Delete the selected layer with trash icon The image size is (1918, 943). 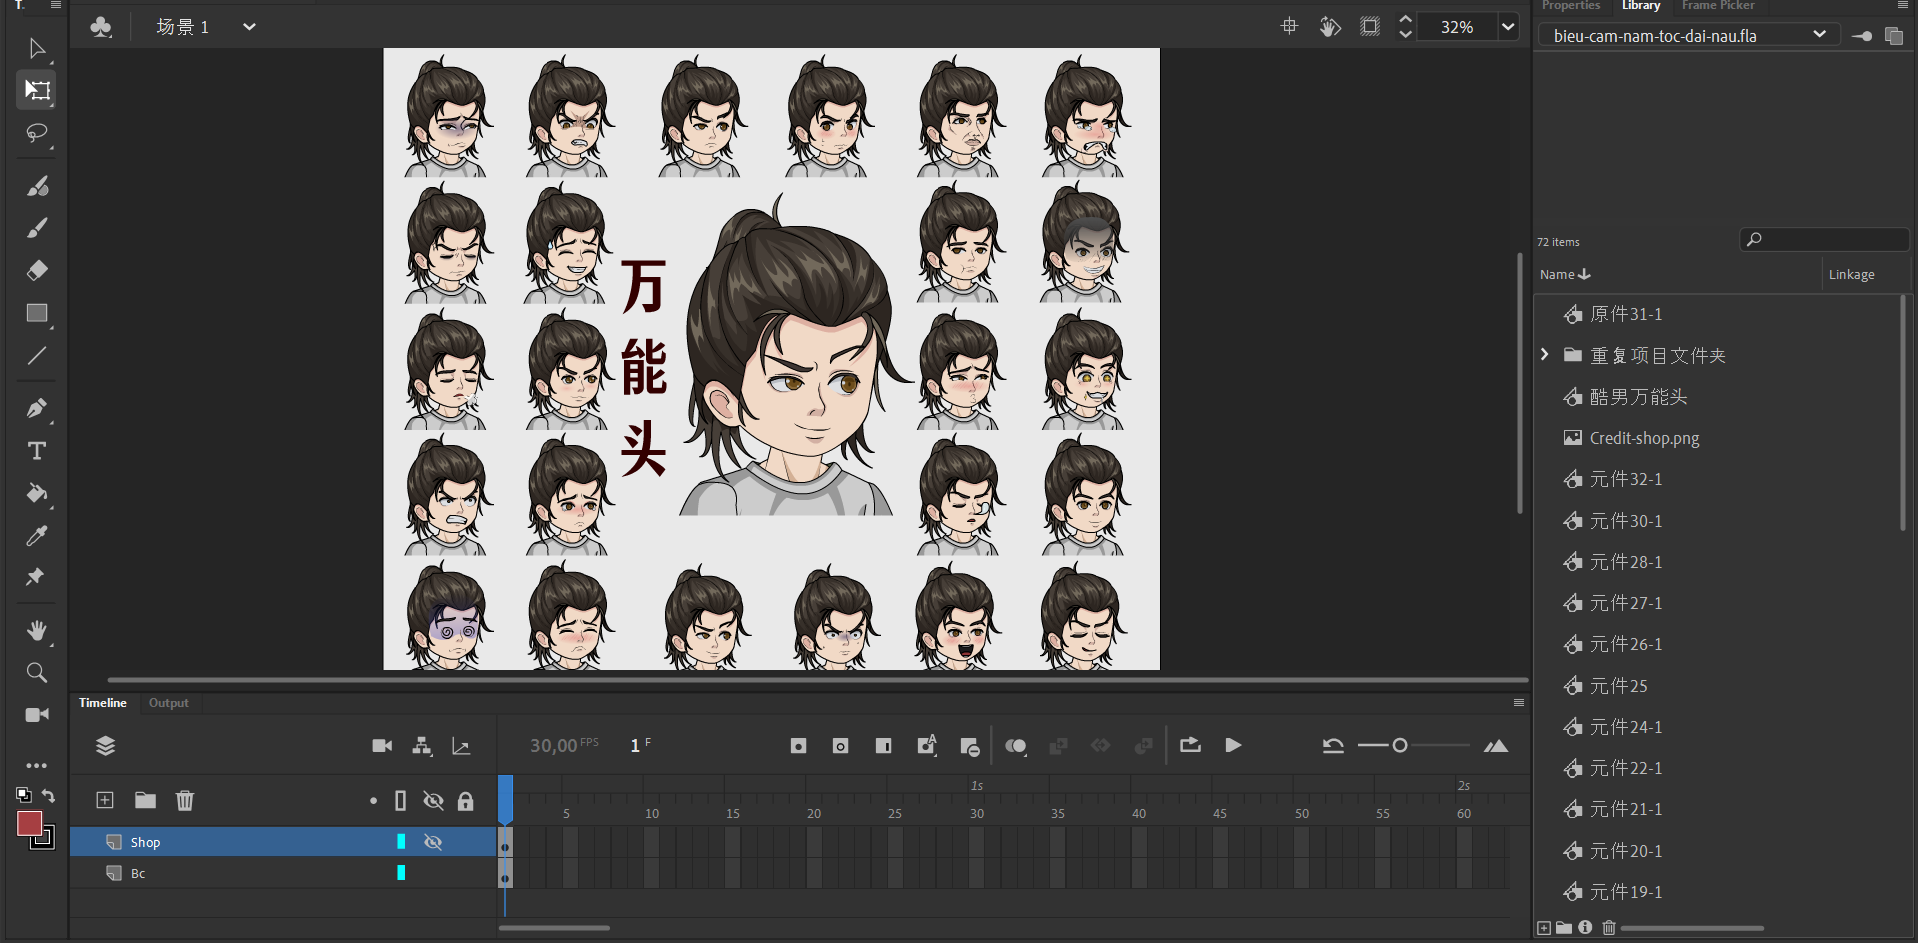click(185, 800)
